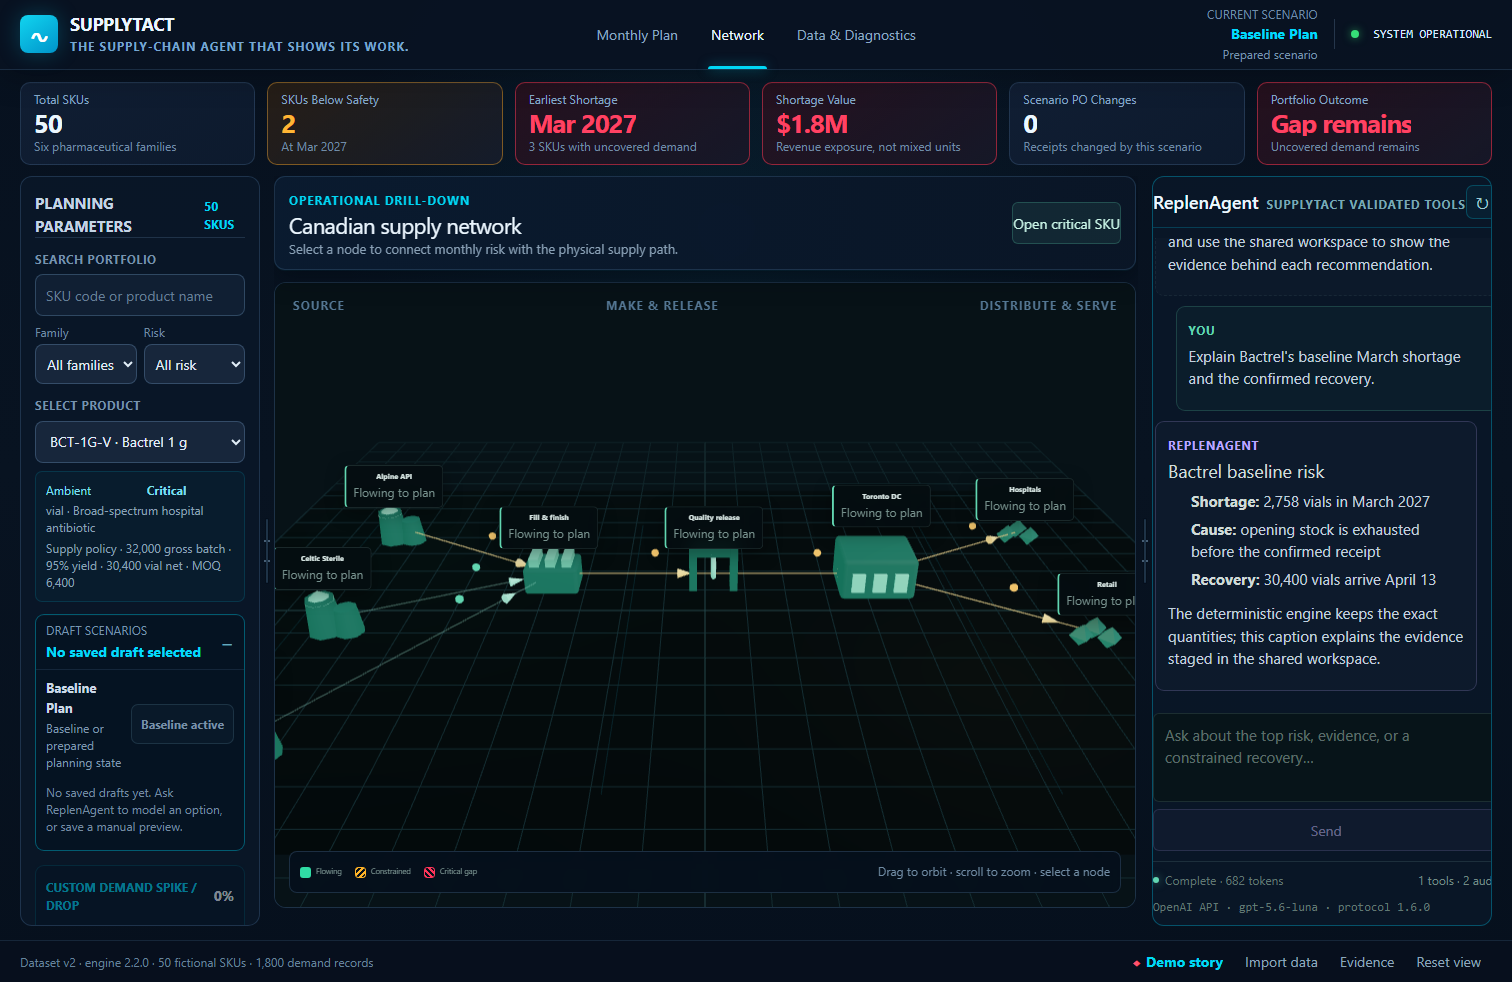Click the Critical gap legend swatch
The image size is (1512, 982).
tap(429, 872)
